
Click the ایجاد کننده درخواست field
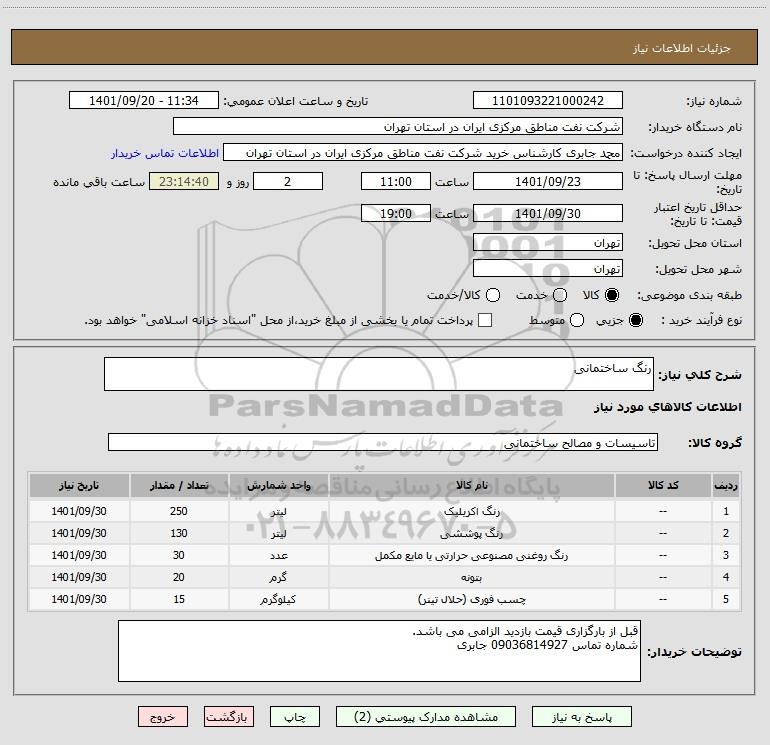[423, 153]
